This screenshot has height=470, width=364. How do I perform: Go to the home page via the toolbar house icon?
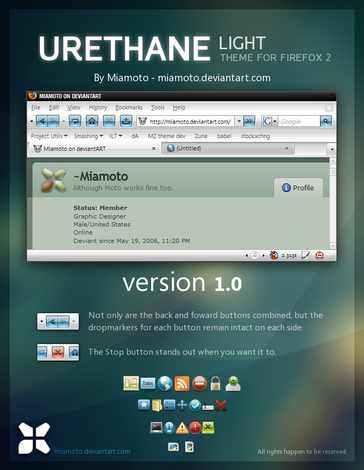[x=92, y=121]
